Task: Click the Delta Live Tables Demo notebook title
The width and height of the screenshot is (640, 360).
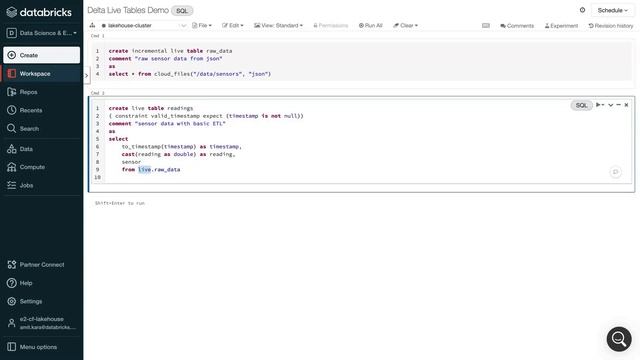Action: tap(128, 10)
